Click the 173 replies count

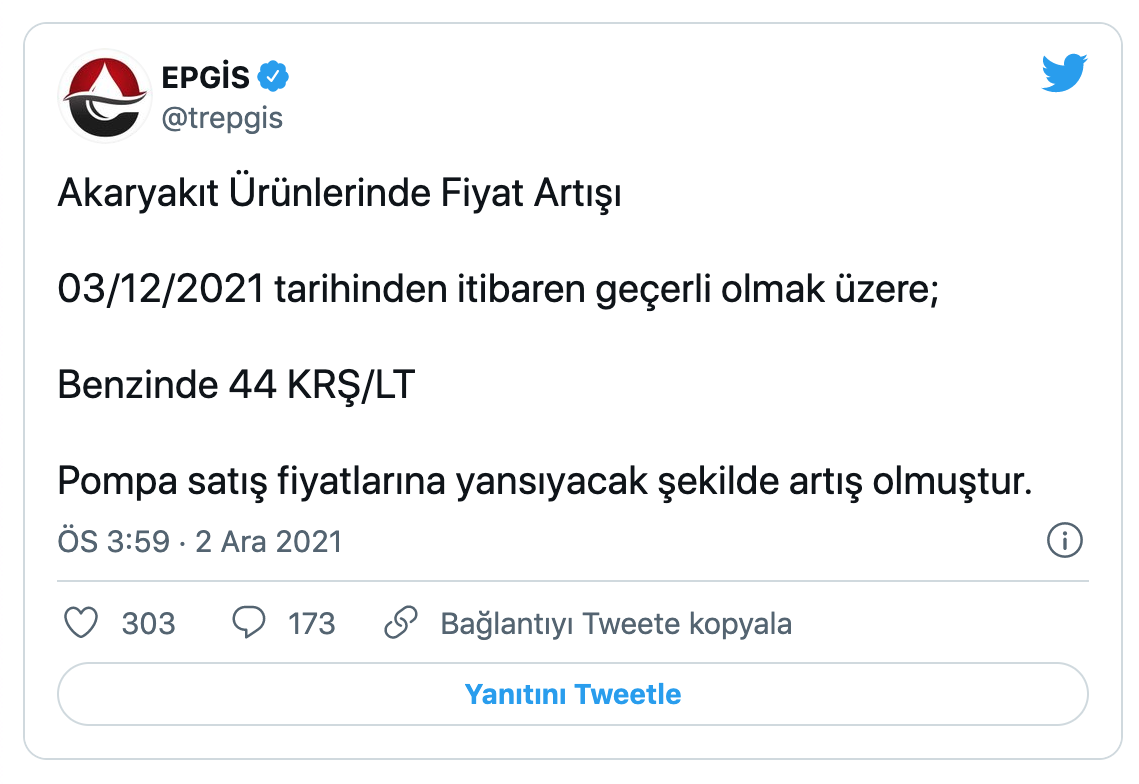click(x=311, y=624)
